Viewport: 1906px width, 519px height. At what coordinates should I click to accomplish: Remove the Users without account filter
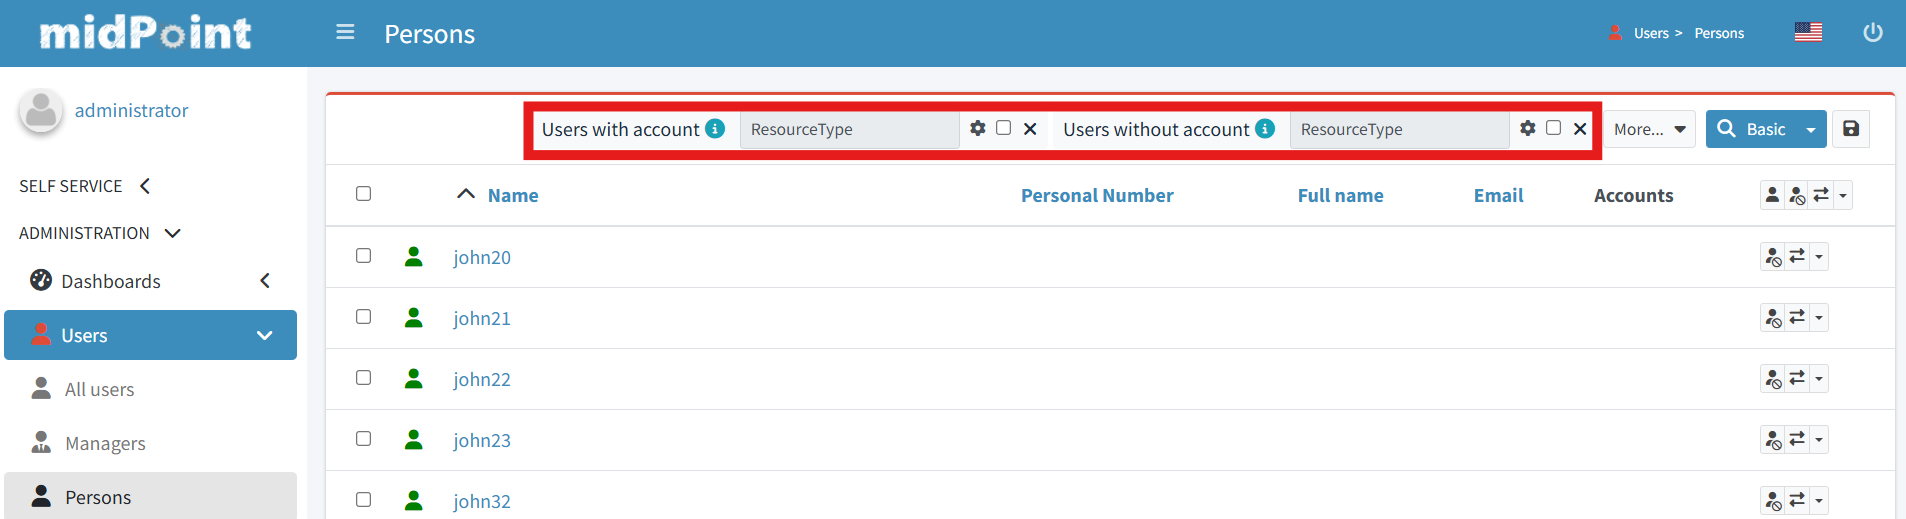click(1580, 129)
